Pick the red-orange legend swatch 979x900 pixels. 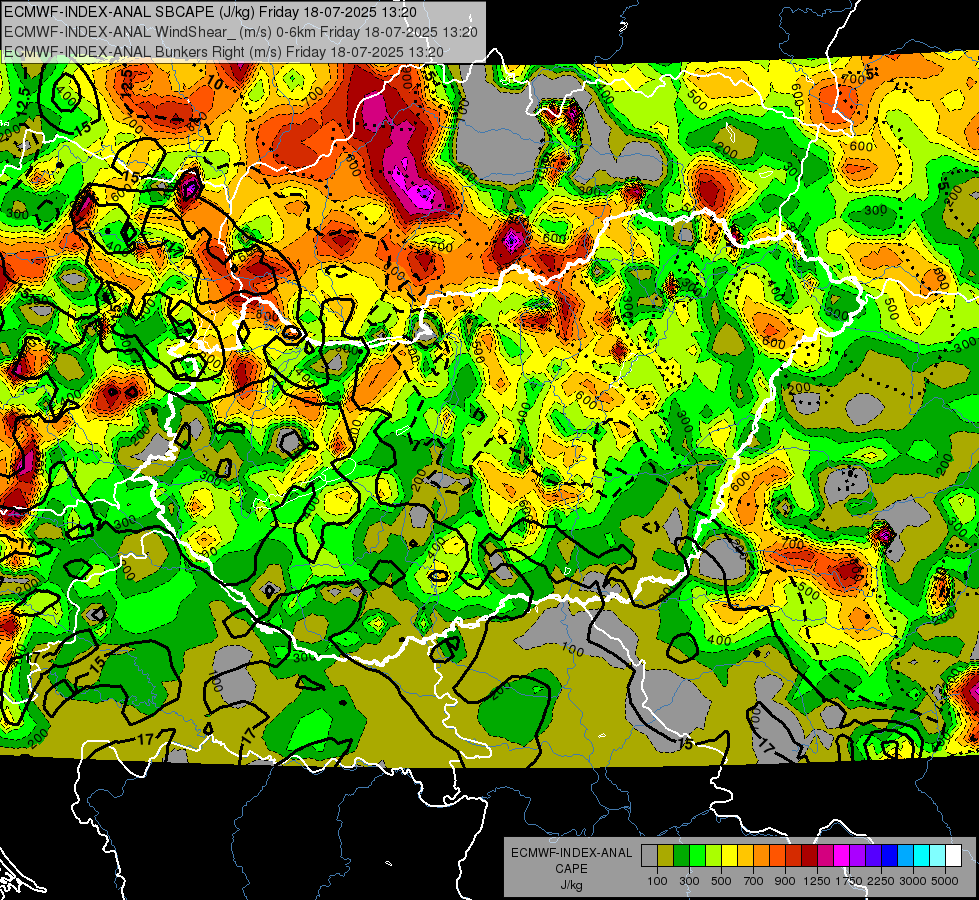pyautogui.click(x=777, y=856)
